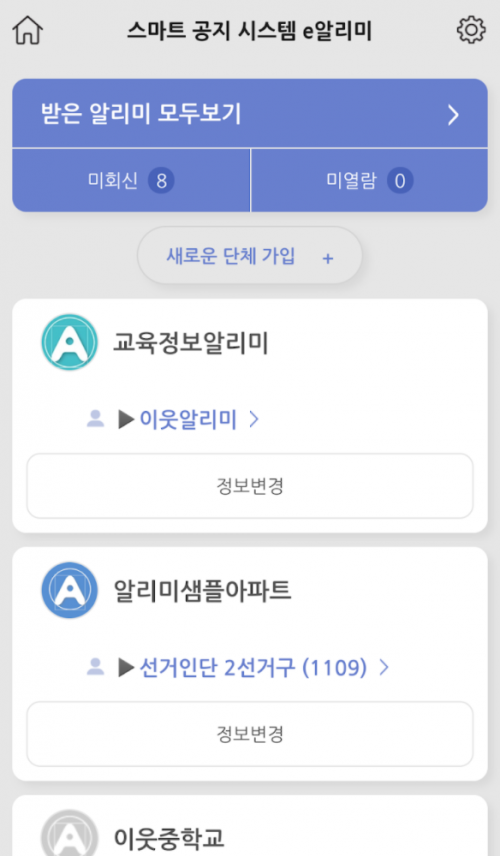This screenshot has width=500, height=856.
Task: Select the 미회신 tab
Action: 131,180
